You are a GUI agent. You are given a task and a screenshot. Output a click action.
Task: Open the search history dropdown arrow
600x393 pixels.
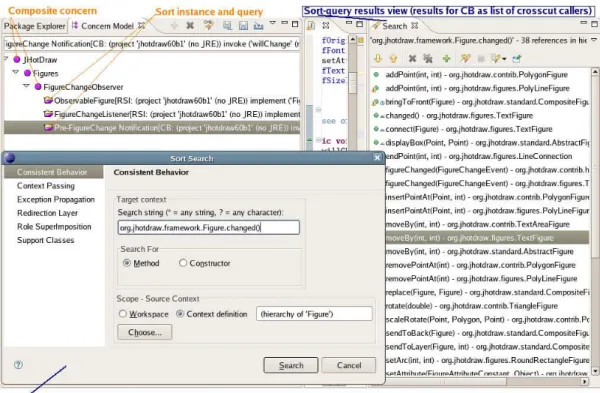[505, 59]
